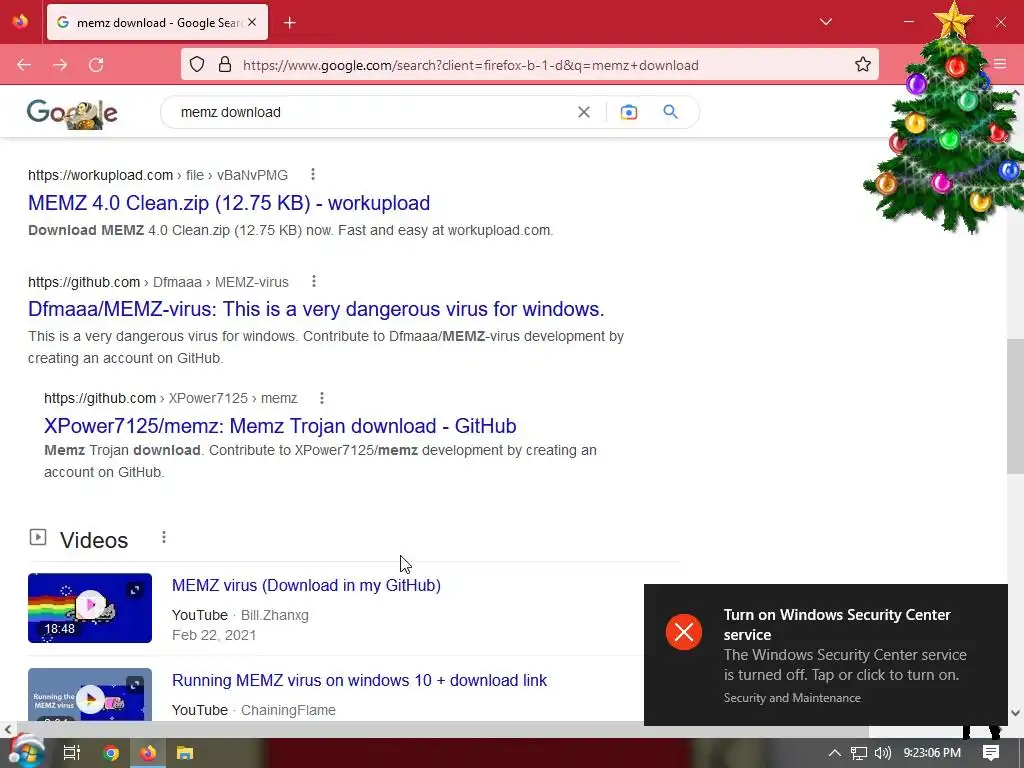The image size is (1024, 768).
Task: Click the ChainingFlame channel name
Action: tap(288, 710)
